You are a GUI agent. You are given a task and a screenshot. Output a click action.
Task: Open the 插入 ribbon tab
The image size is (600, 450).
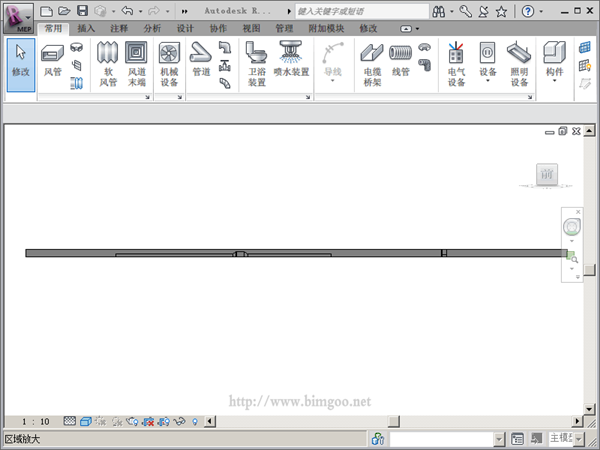coord(86,28)
